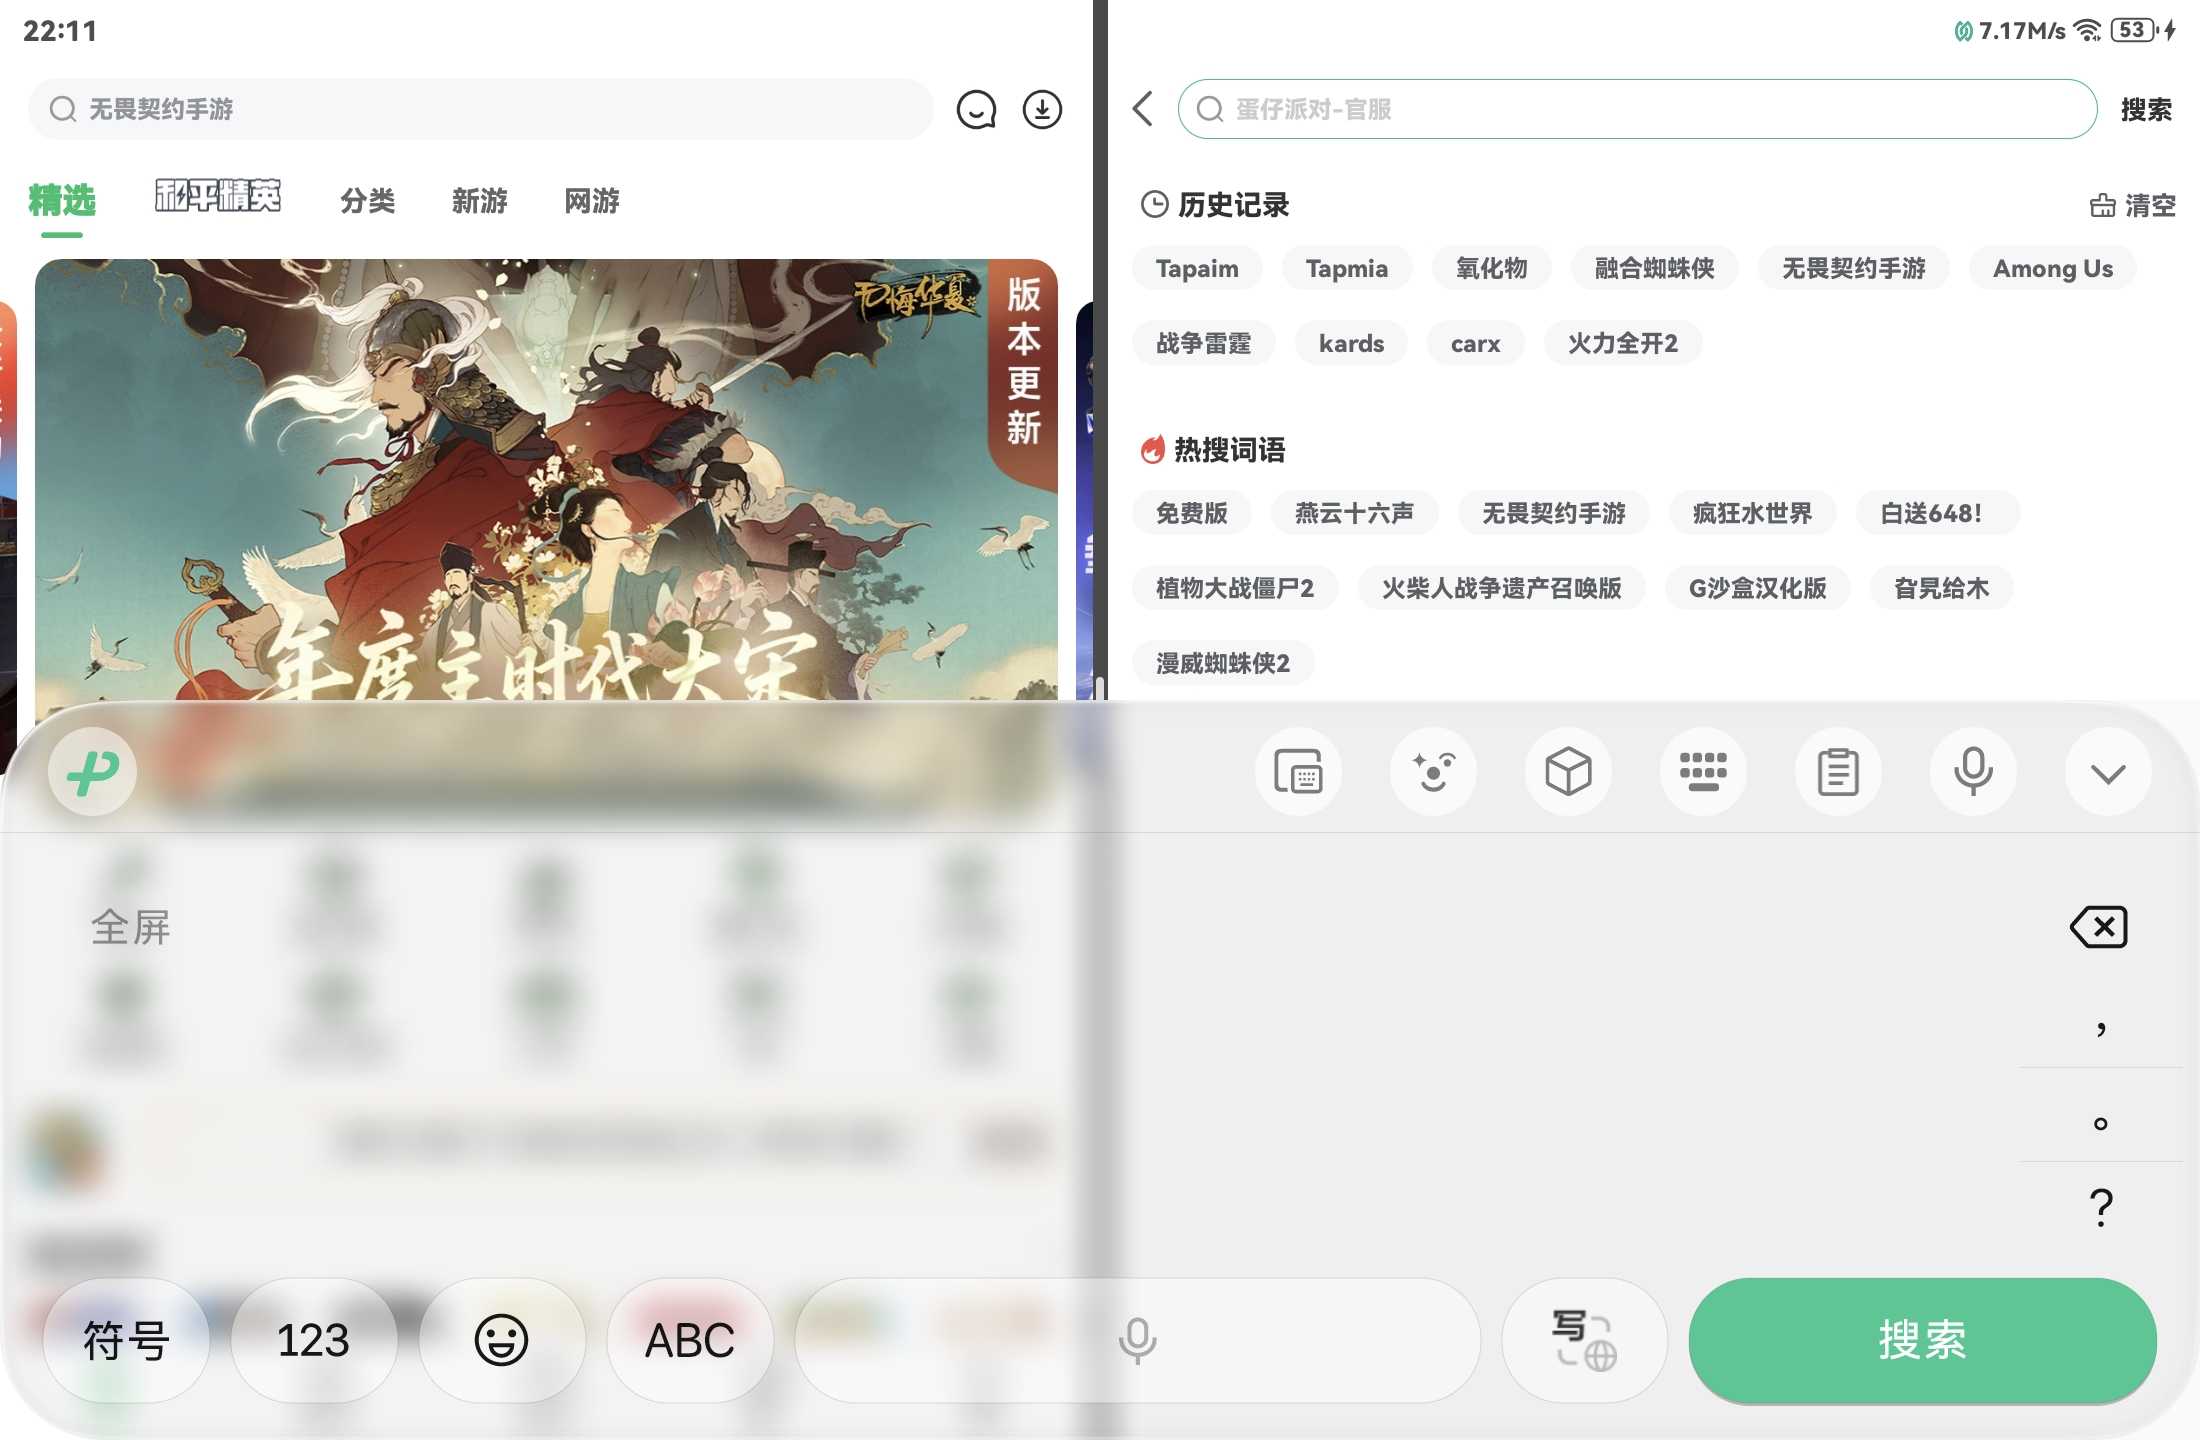Open the 网游 tab
This screenshot has width=2200, height=1440.
pyautogui.click(x=592, y=201)
